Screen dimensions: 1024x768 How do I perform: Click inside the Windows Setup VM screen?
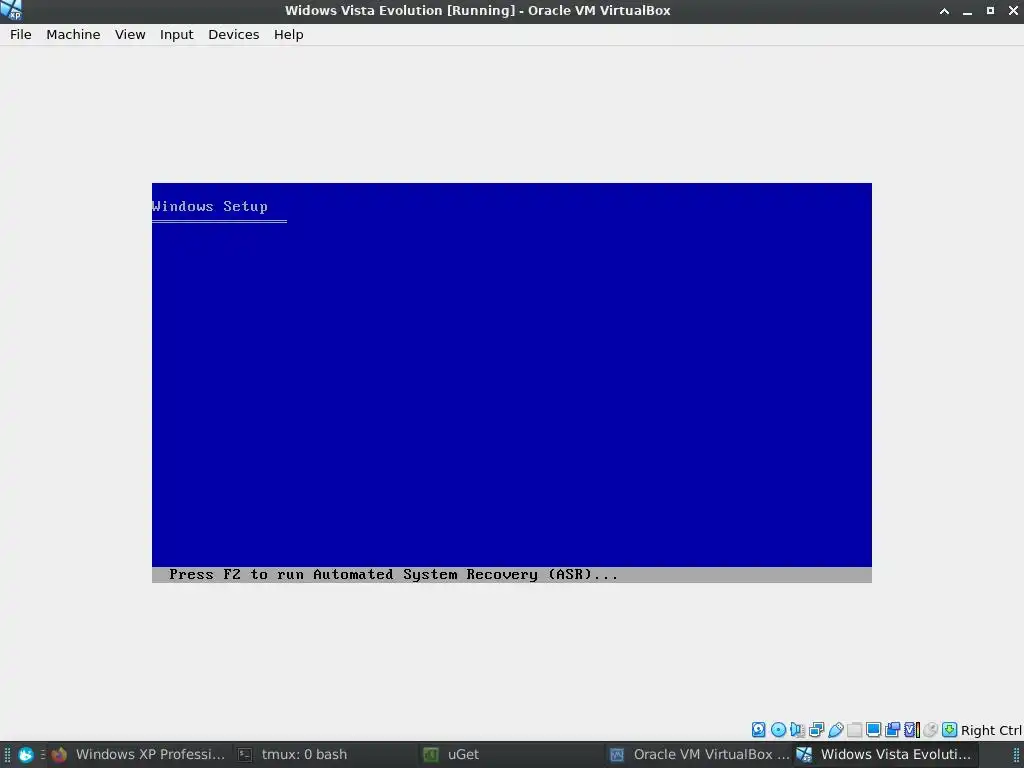coord(512,383)
